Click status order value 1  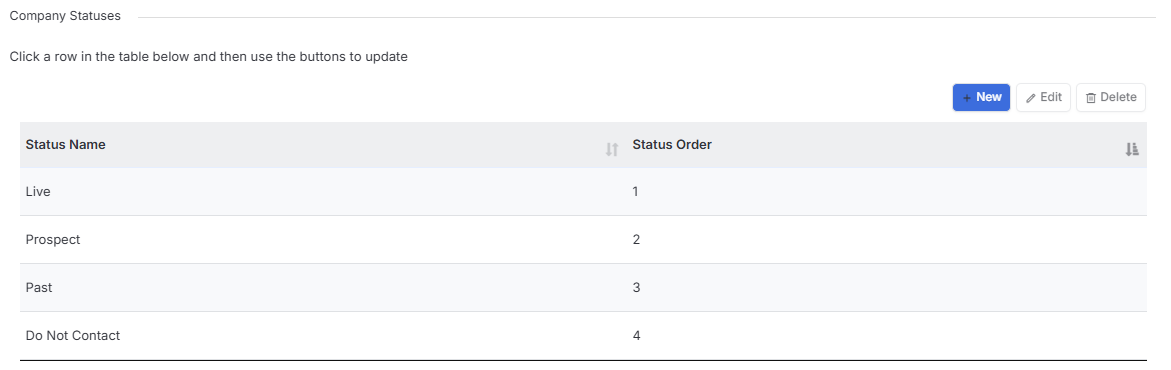click(x=636, y=191)
